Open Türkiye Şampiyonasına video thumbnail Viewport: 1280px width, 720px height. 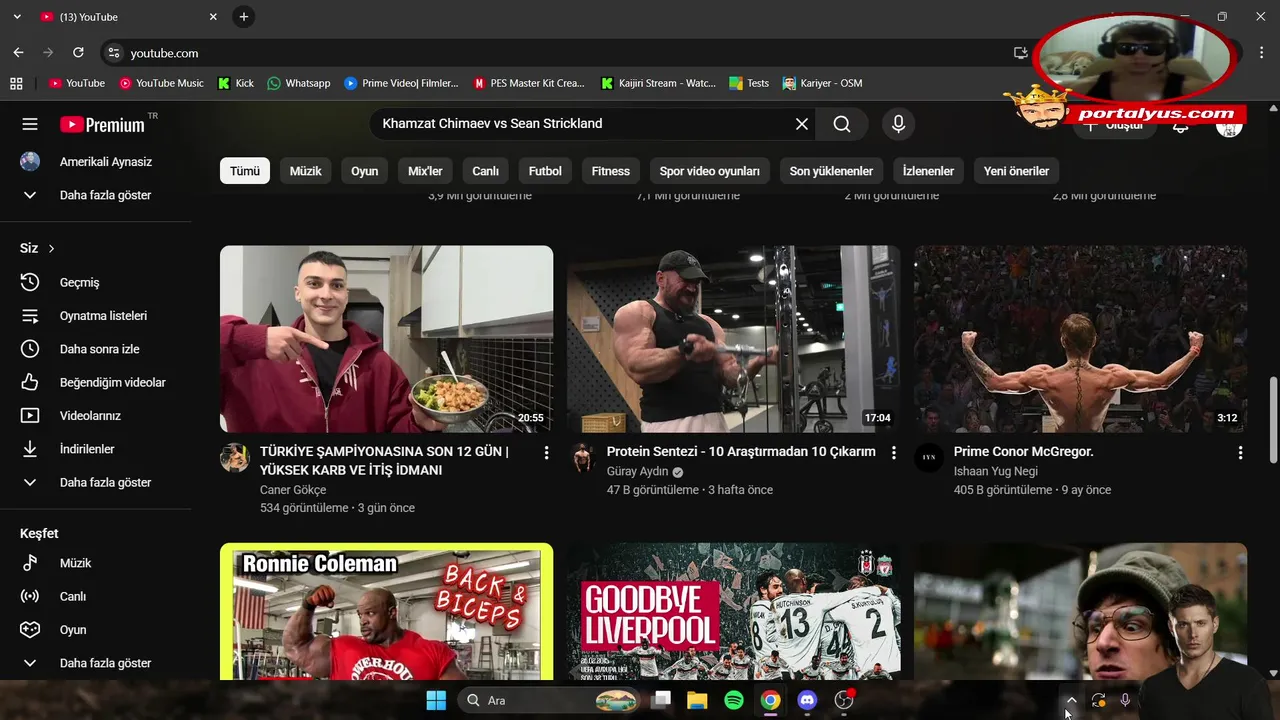pyautogui.click(x=386, y=339)
